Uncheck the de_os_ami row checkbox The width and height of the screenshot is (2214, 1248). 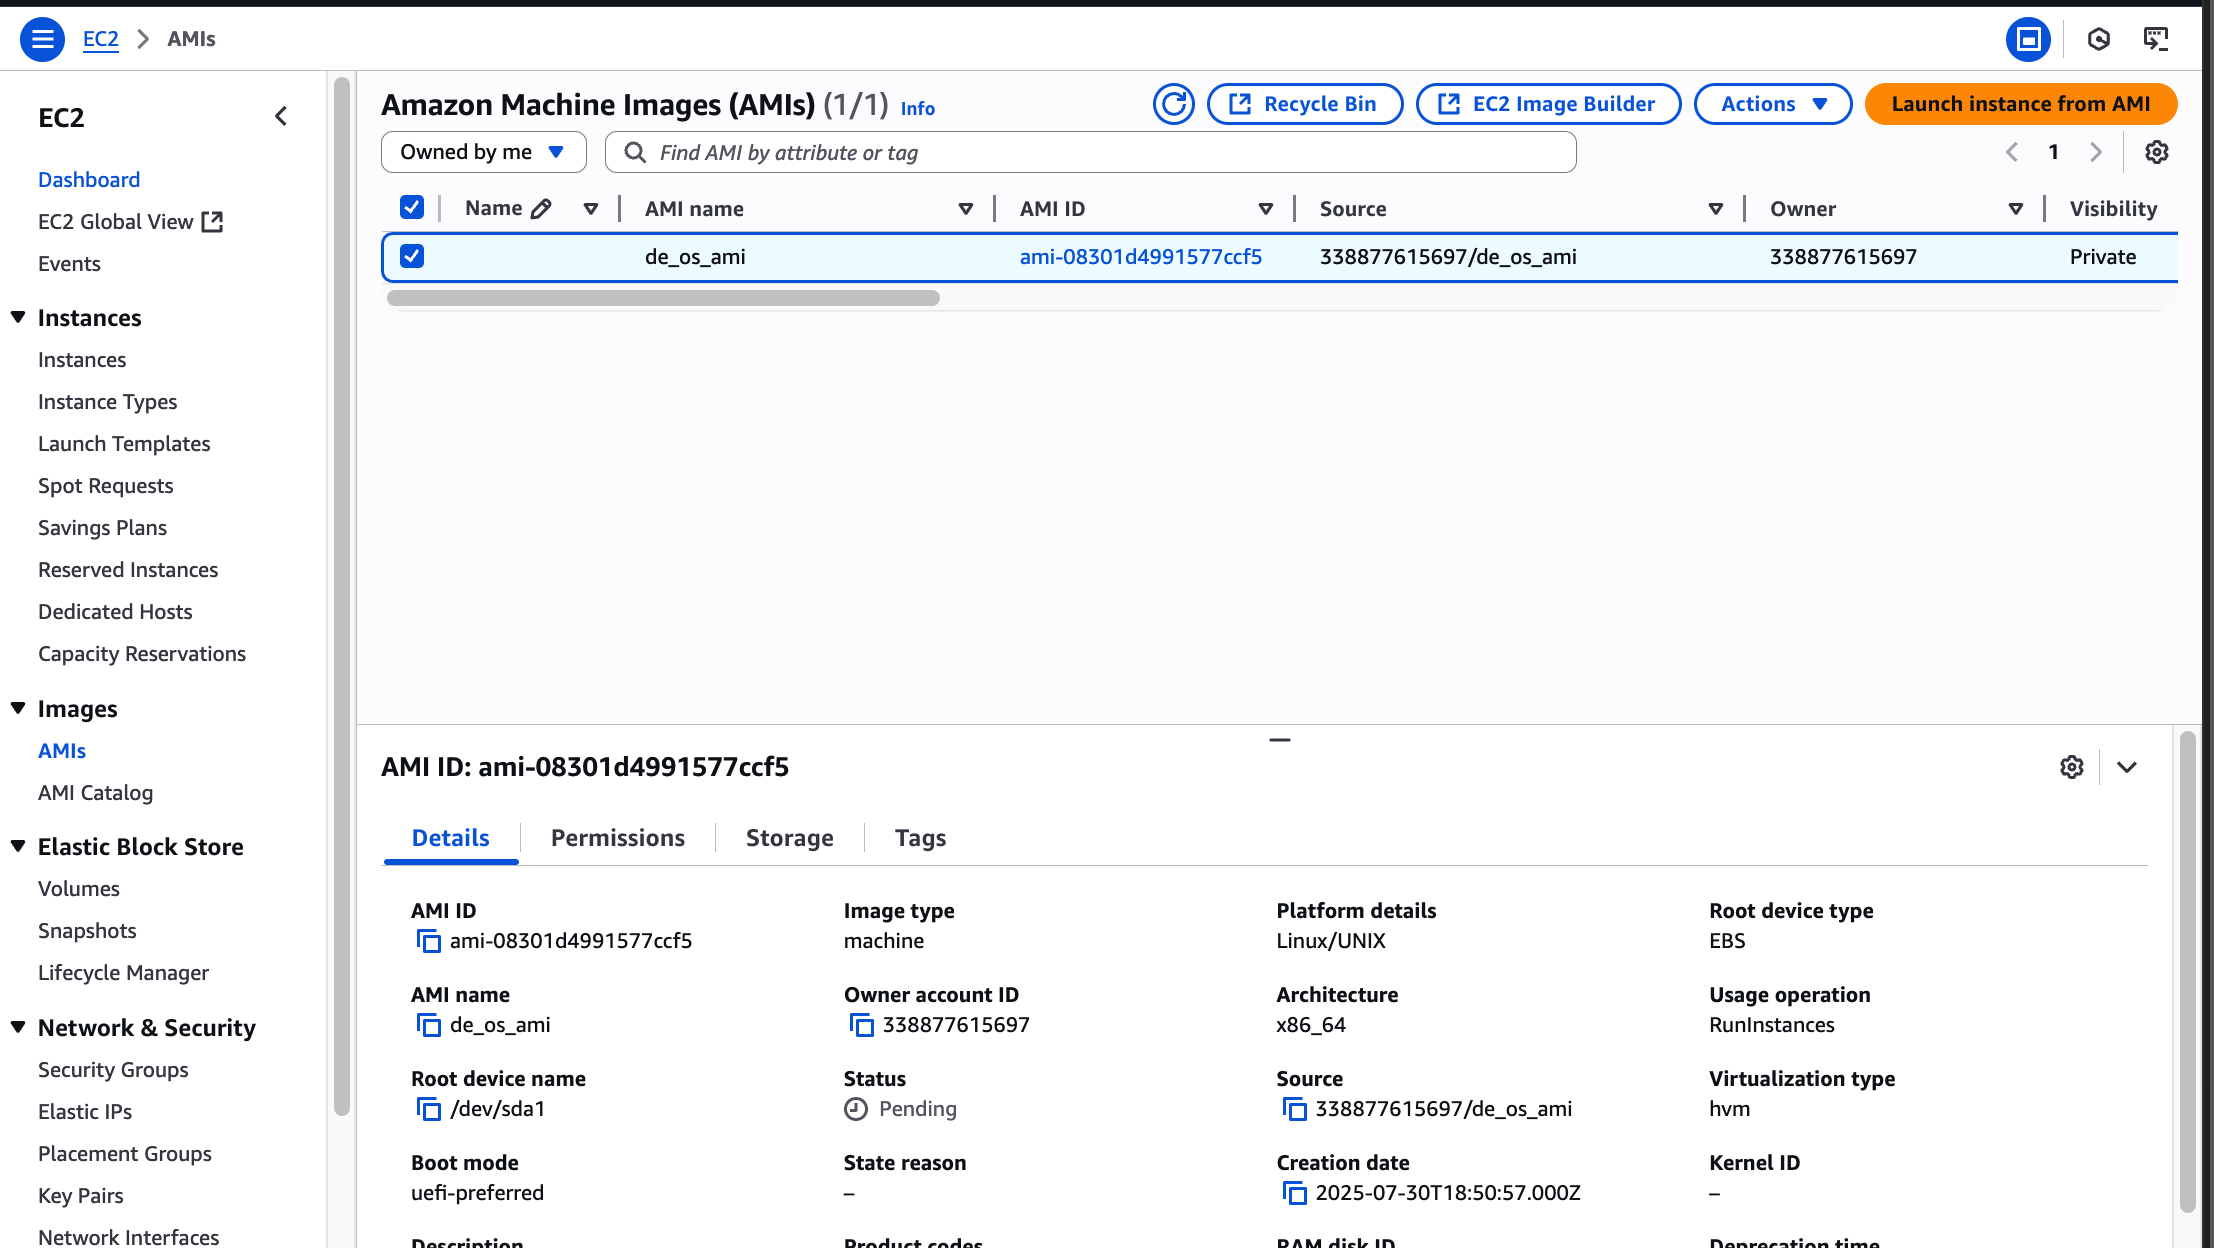[x=411, y=256]
